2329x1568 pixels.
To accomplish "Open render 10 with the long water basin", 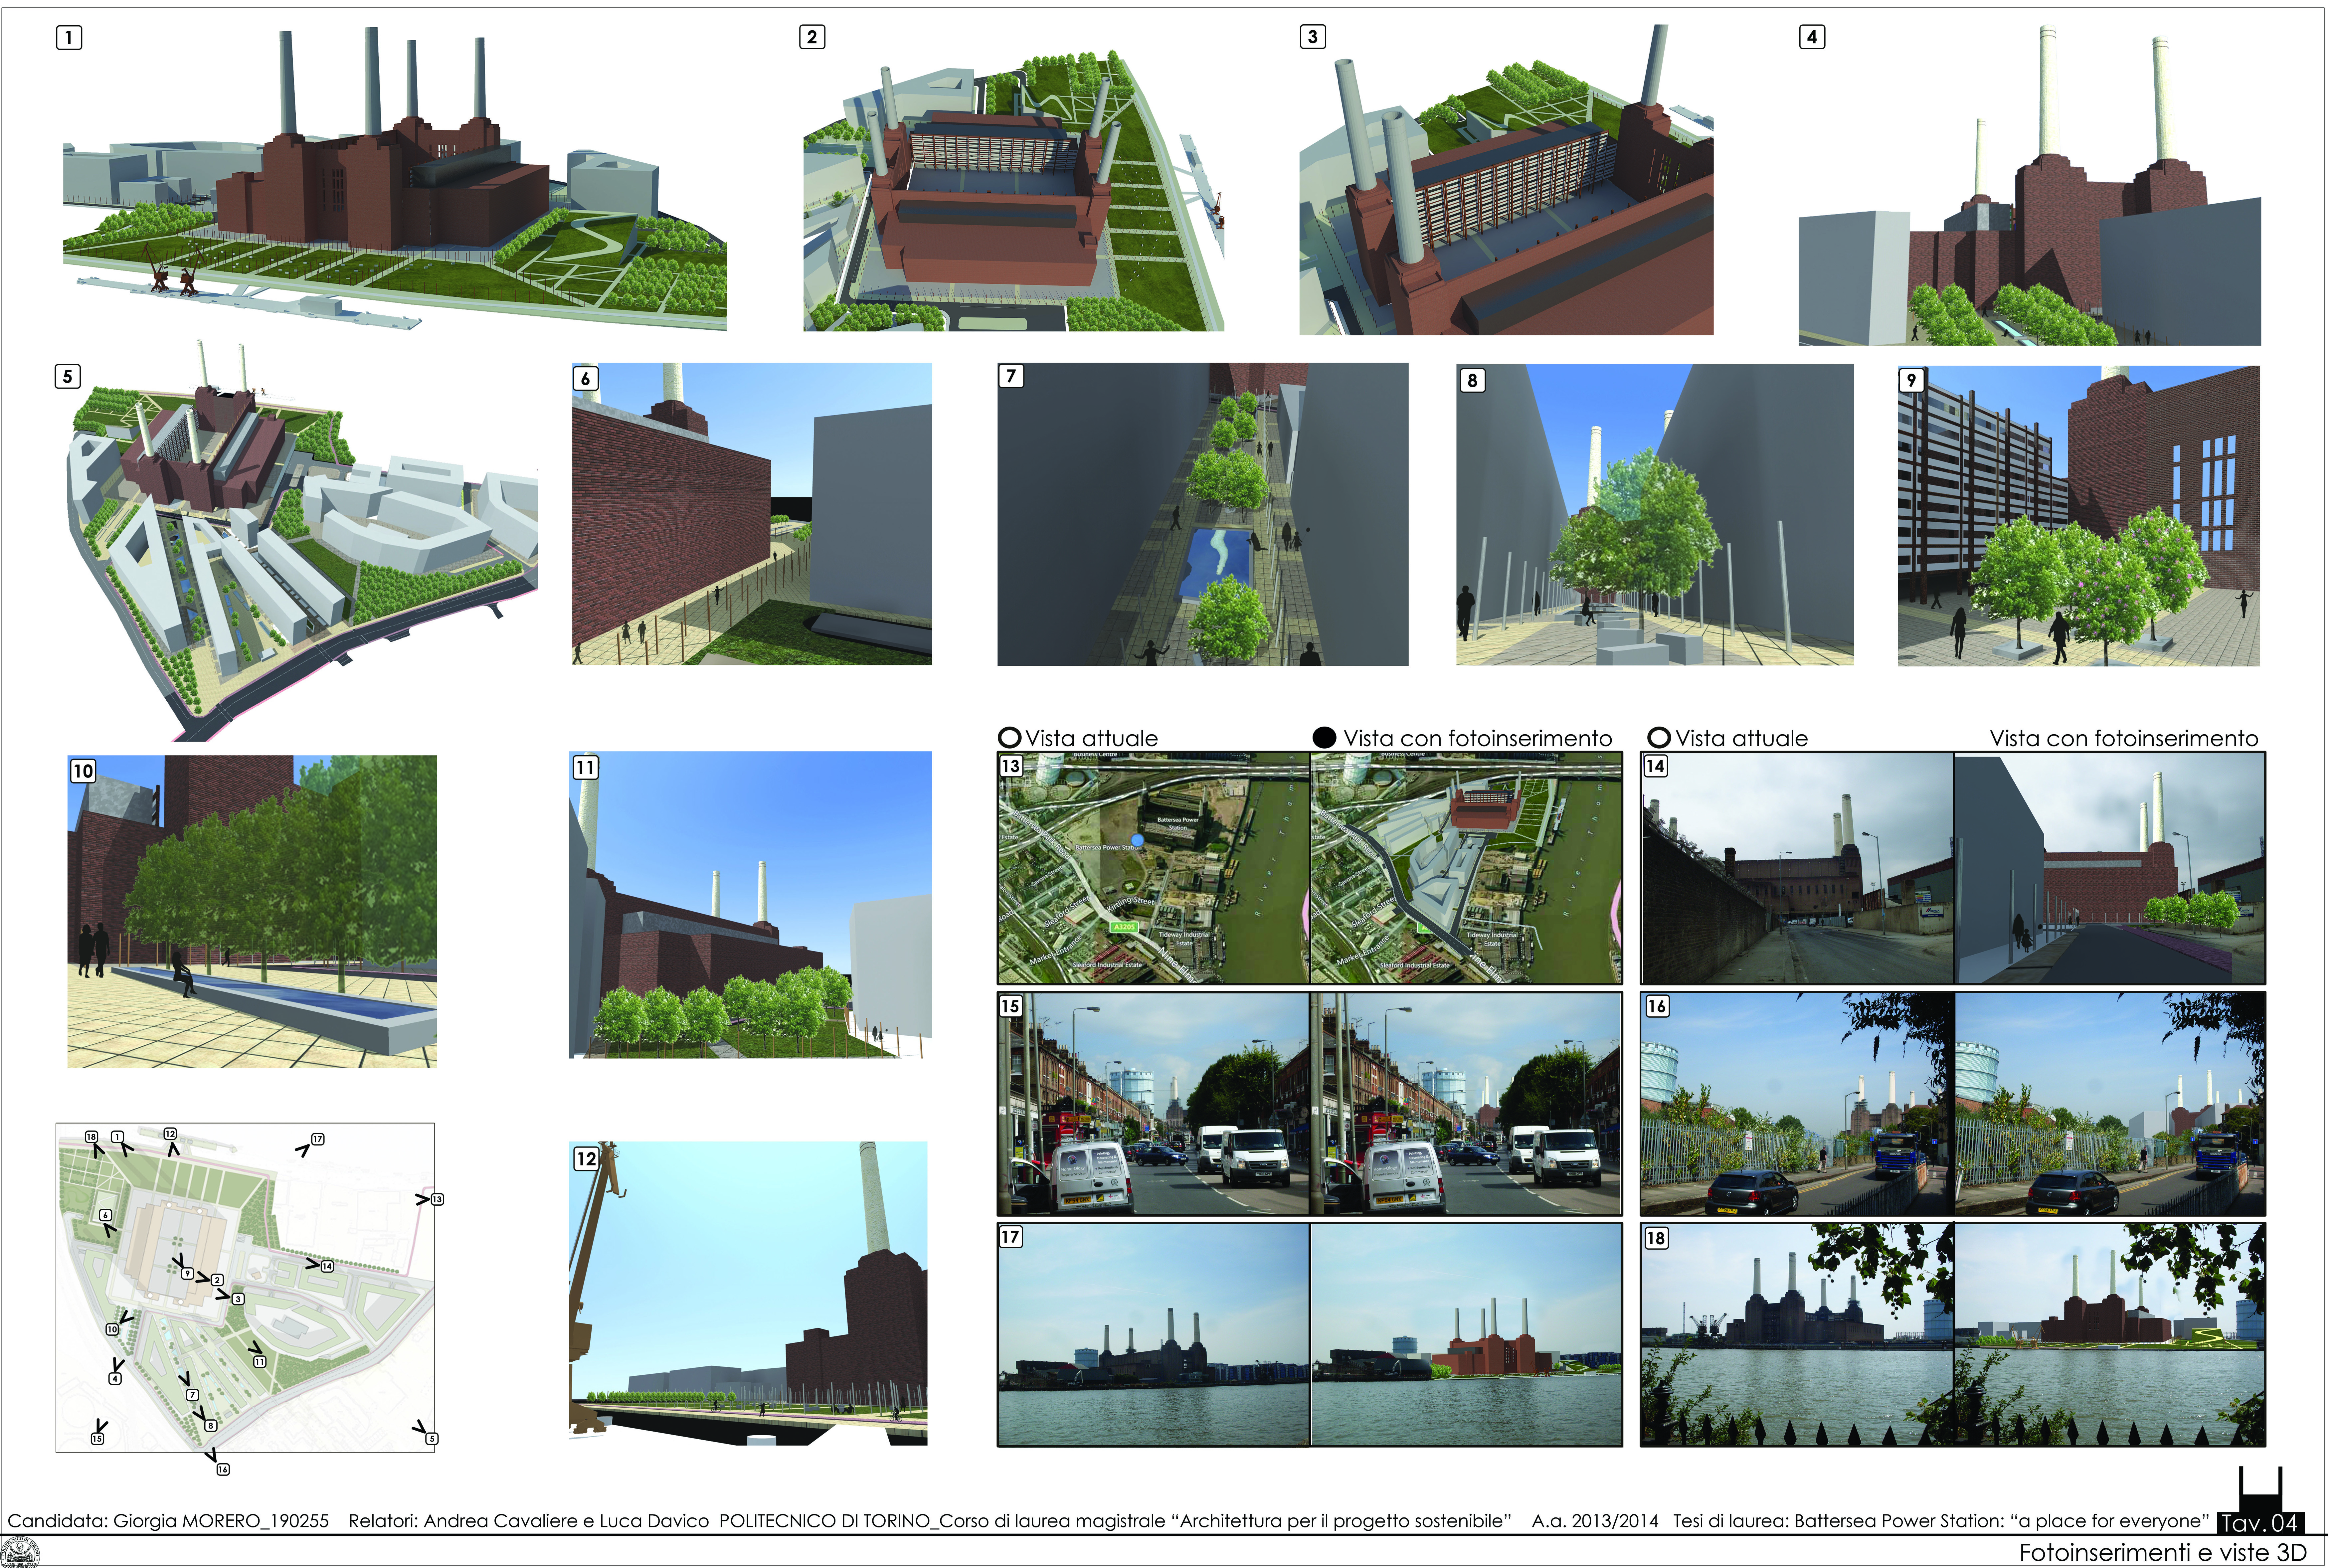I will coord(252,911).
